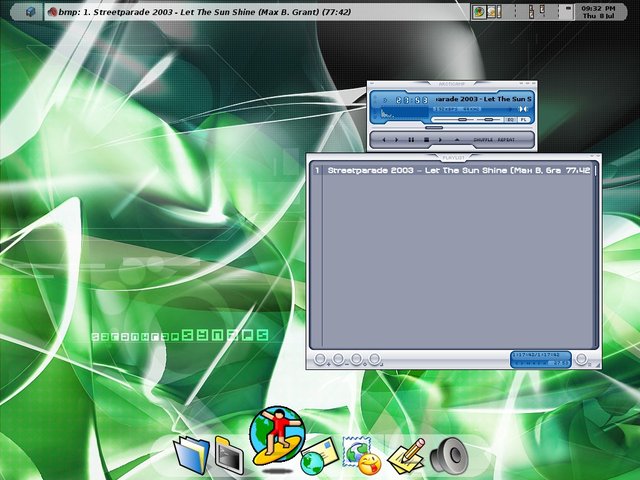Click the computer icon in top panel
Viewport: 640px width, 480px height.
tap(30, 12)
